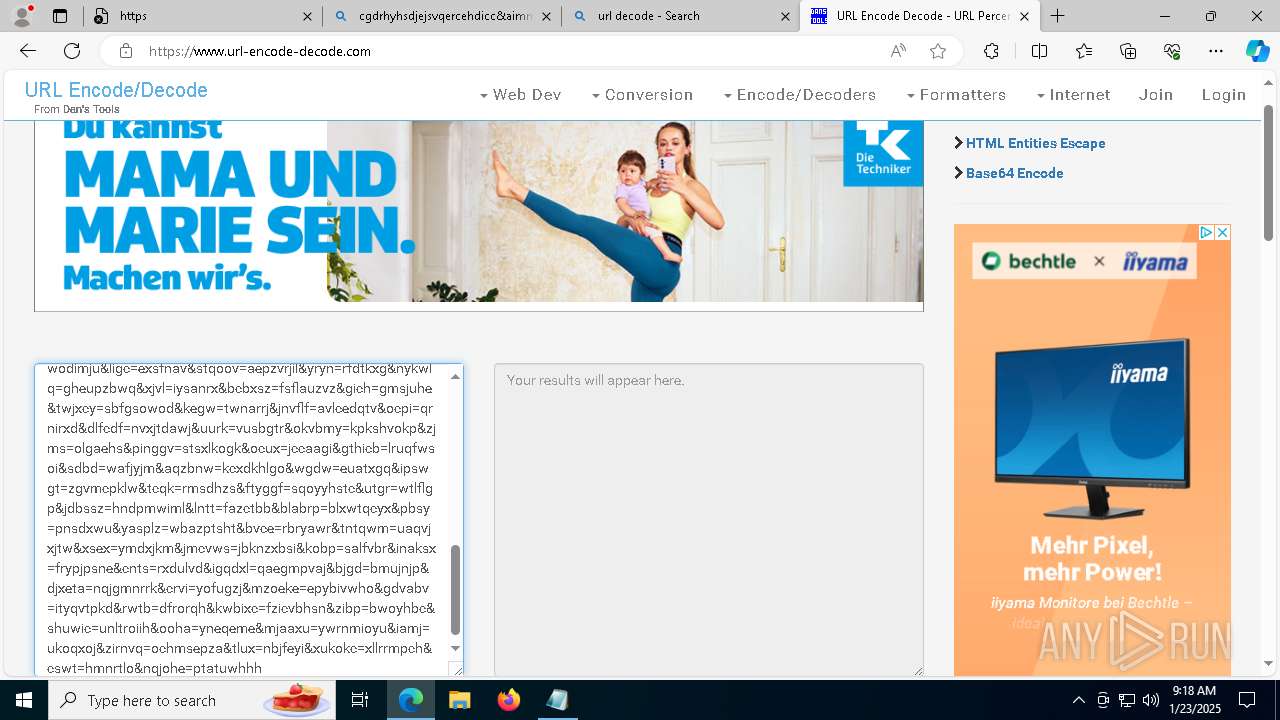1280x720 pixels.
Task: Open the clock and date flyout
Action: click(x=1194, y=700)
